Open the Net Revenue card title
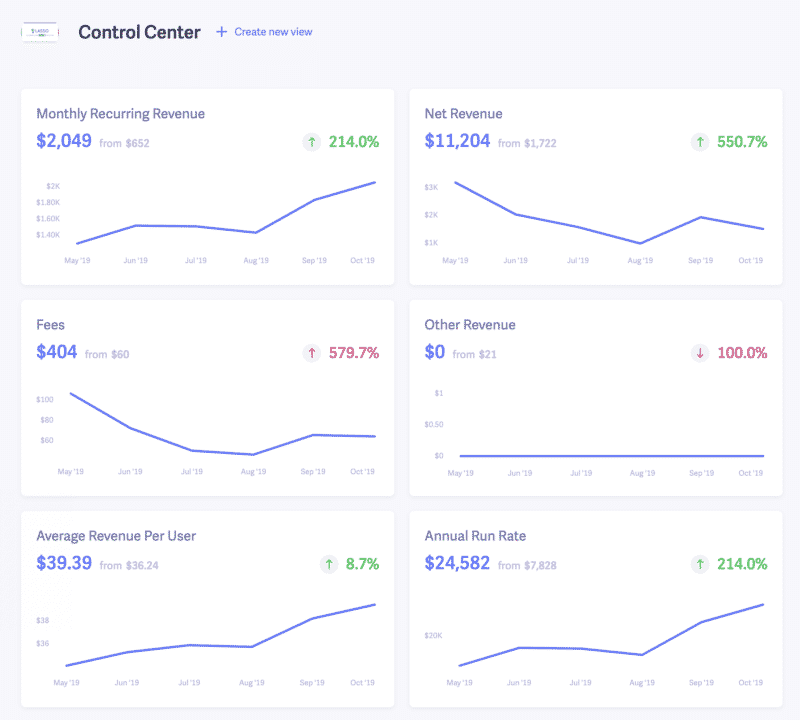Screen dimensions: 800x720 [463, 114]
